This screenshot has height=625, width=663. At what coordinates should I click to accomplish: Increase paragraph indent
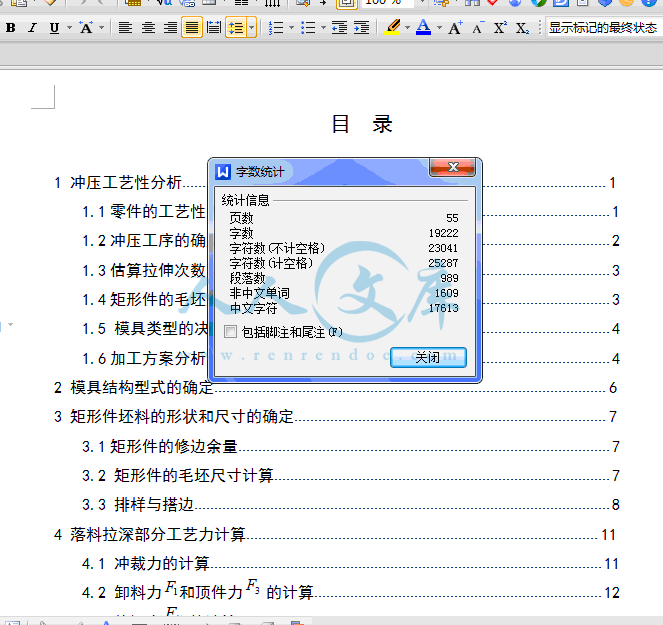362,28
